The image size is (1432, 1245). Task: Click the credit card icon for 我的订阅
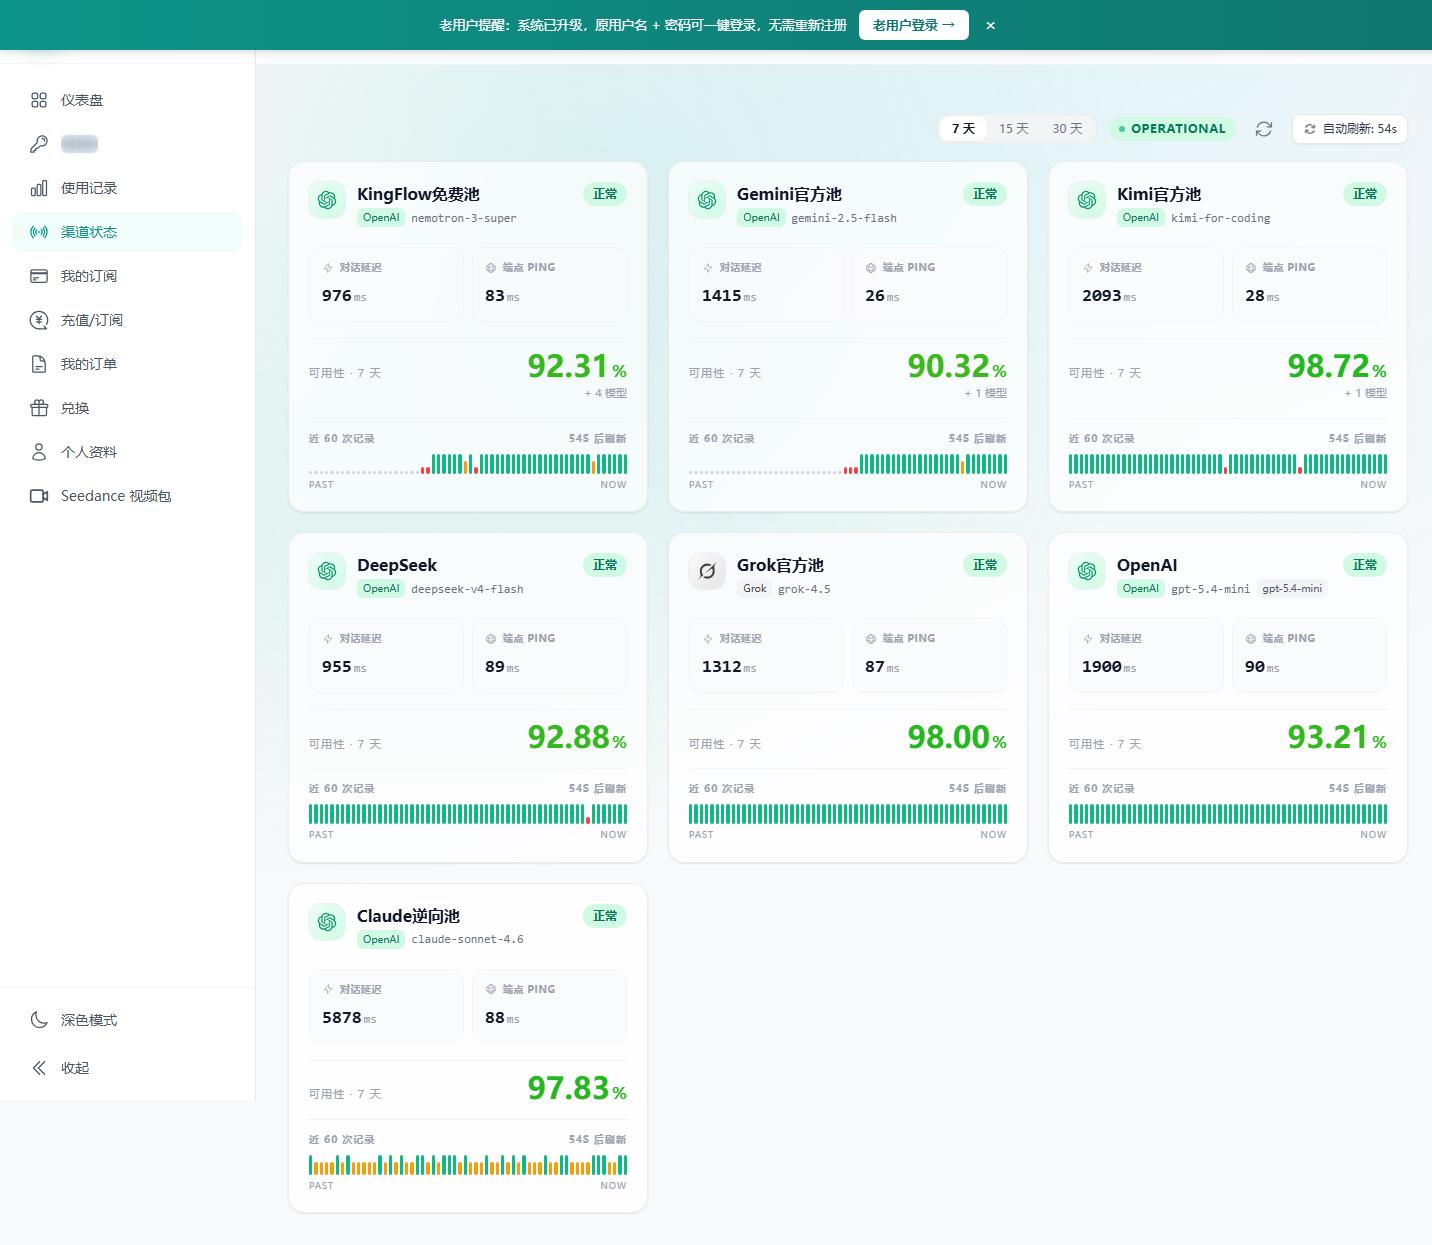click(x=39, y=276)
